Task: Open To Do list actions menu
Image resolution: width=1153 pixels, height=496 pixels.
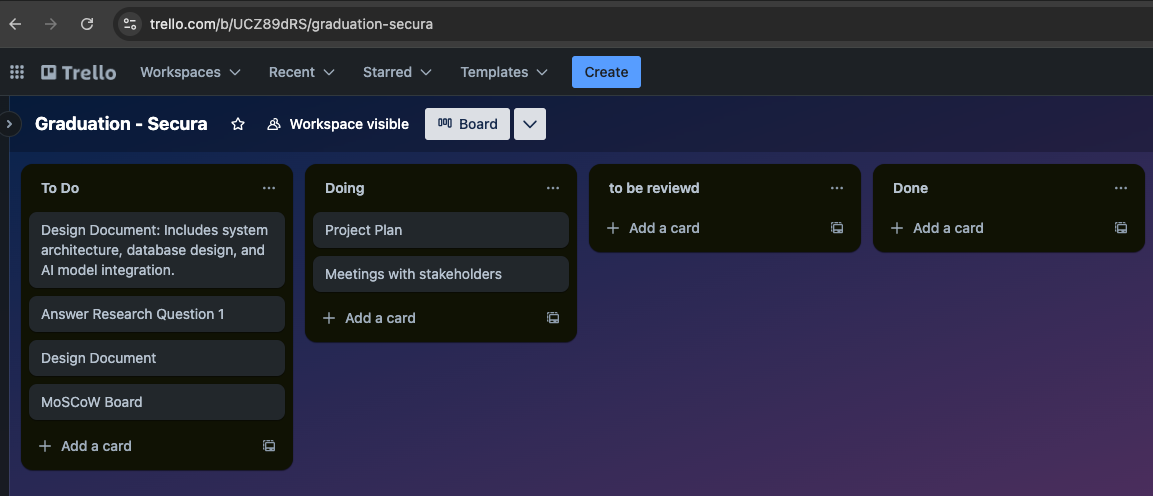Action: tap(269, 188)
